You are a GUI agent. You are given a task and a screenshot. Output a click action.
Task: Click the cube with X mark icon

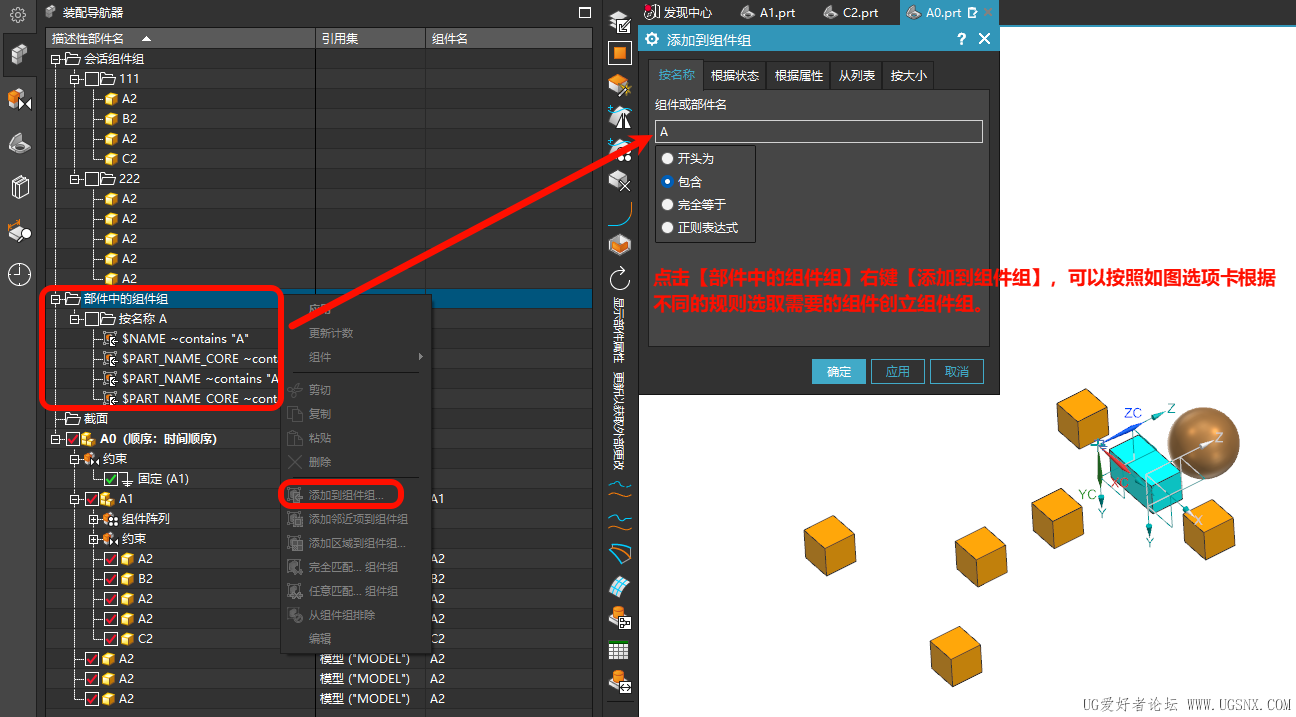coord(620,180)
